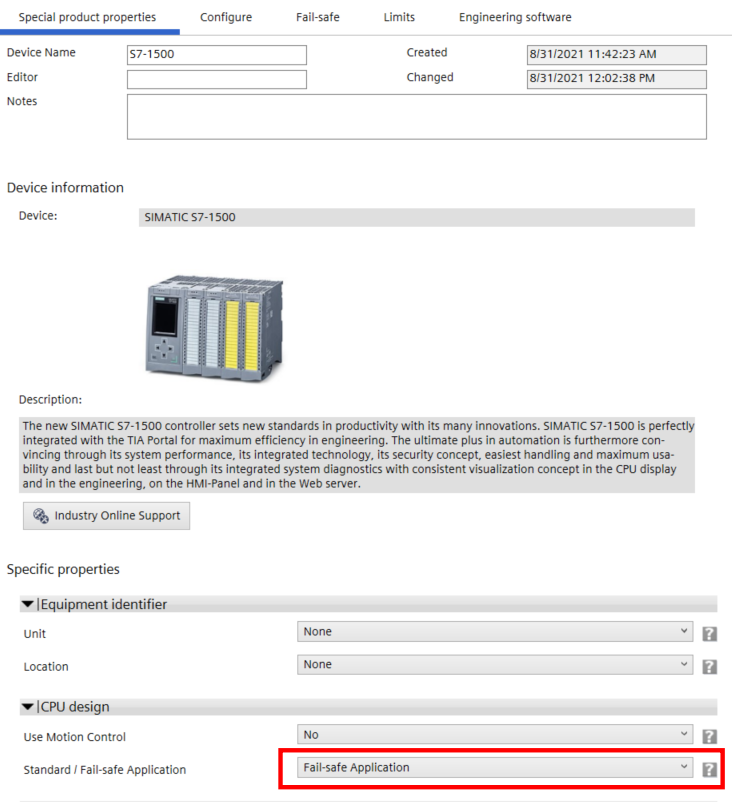Click the Device information heading

[65, 188]
